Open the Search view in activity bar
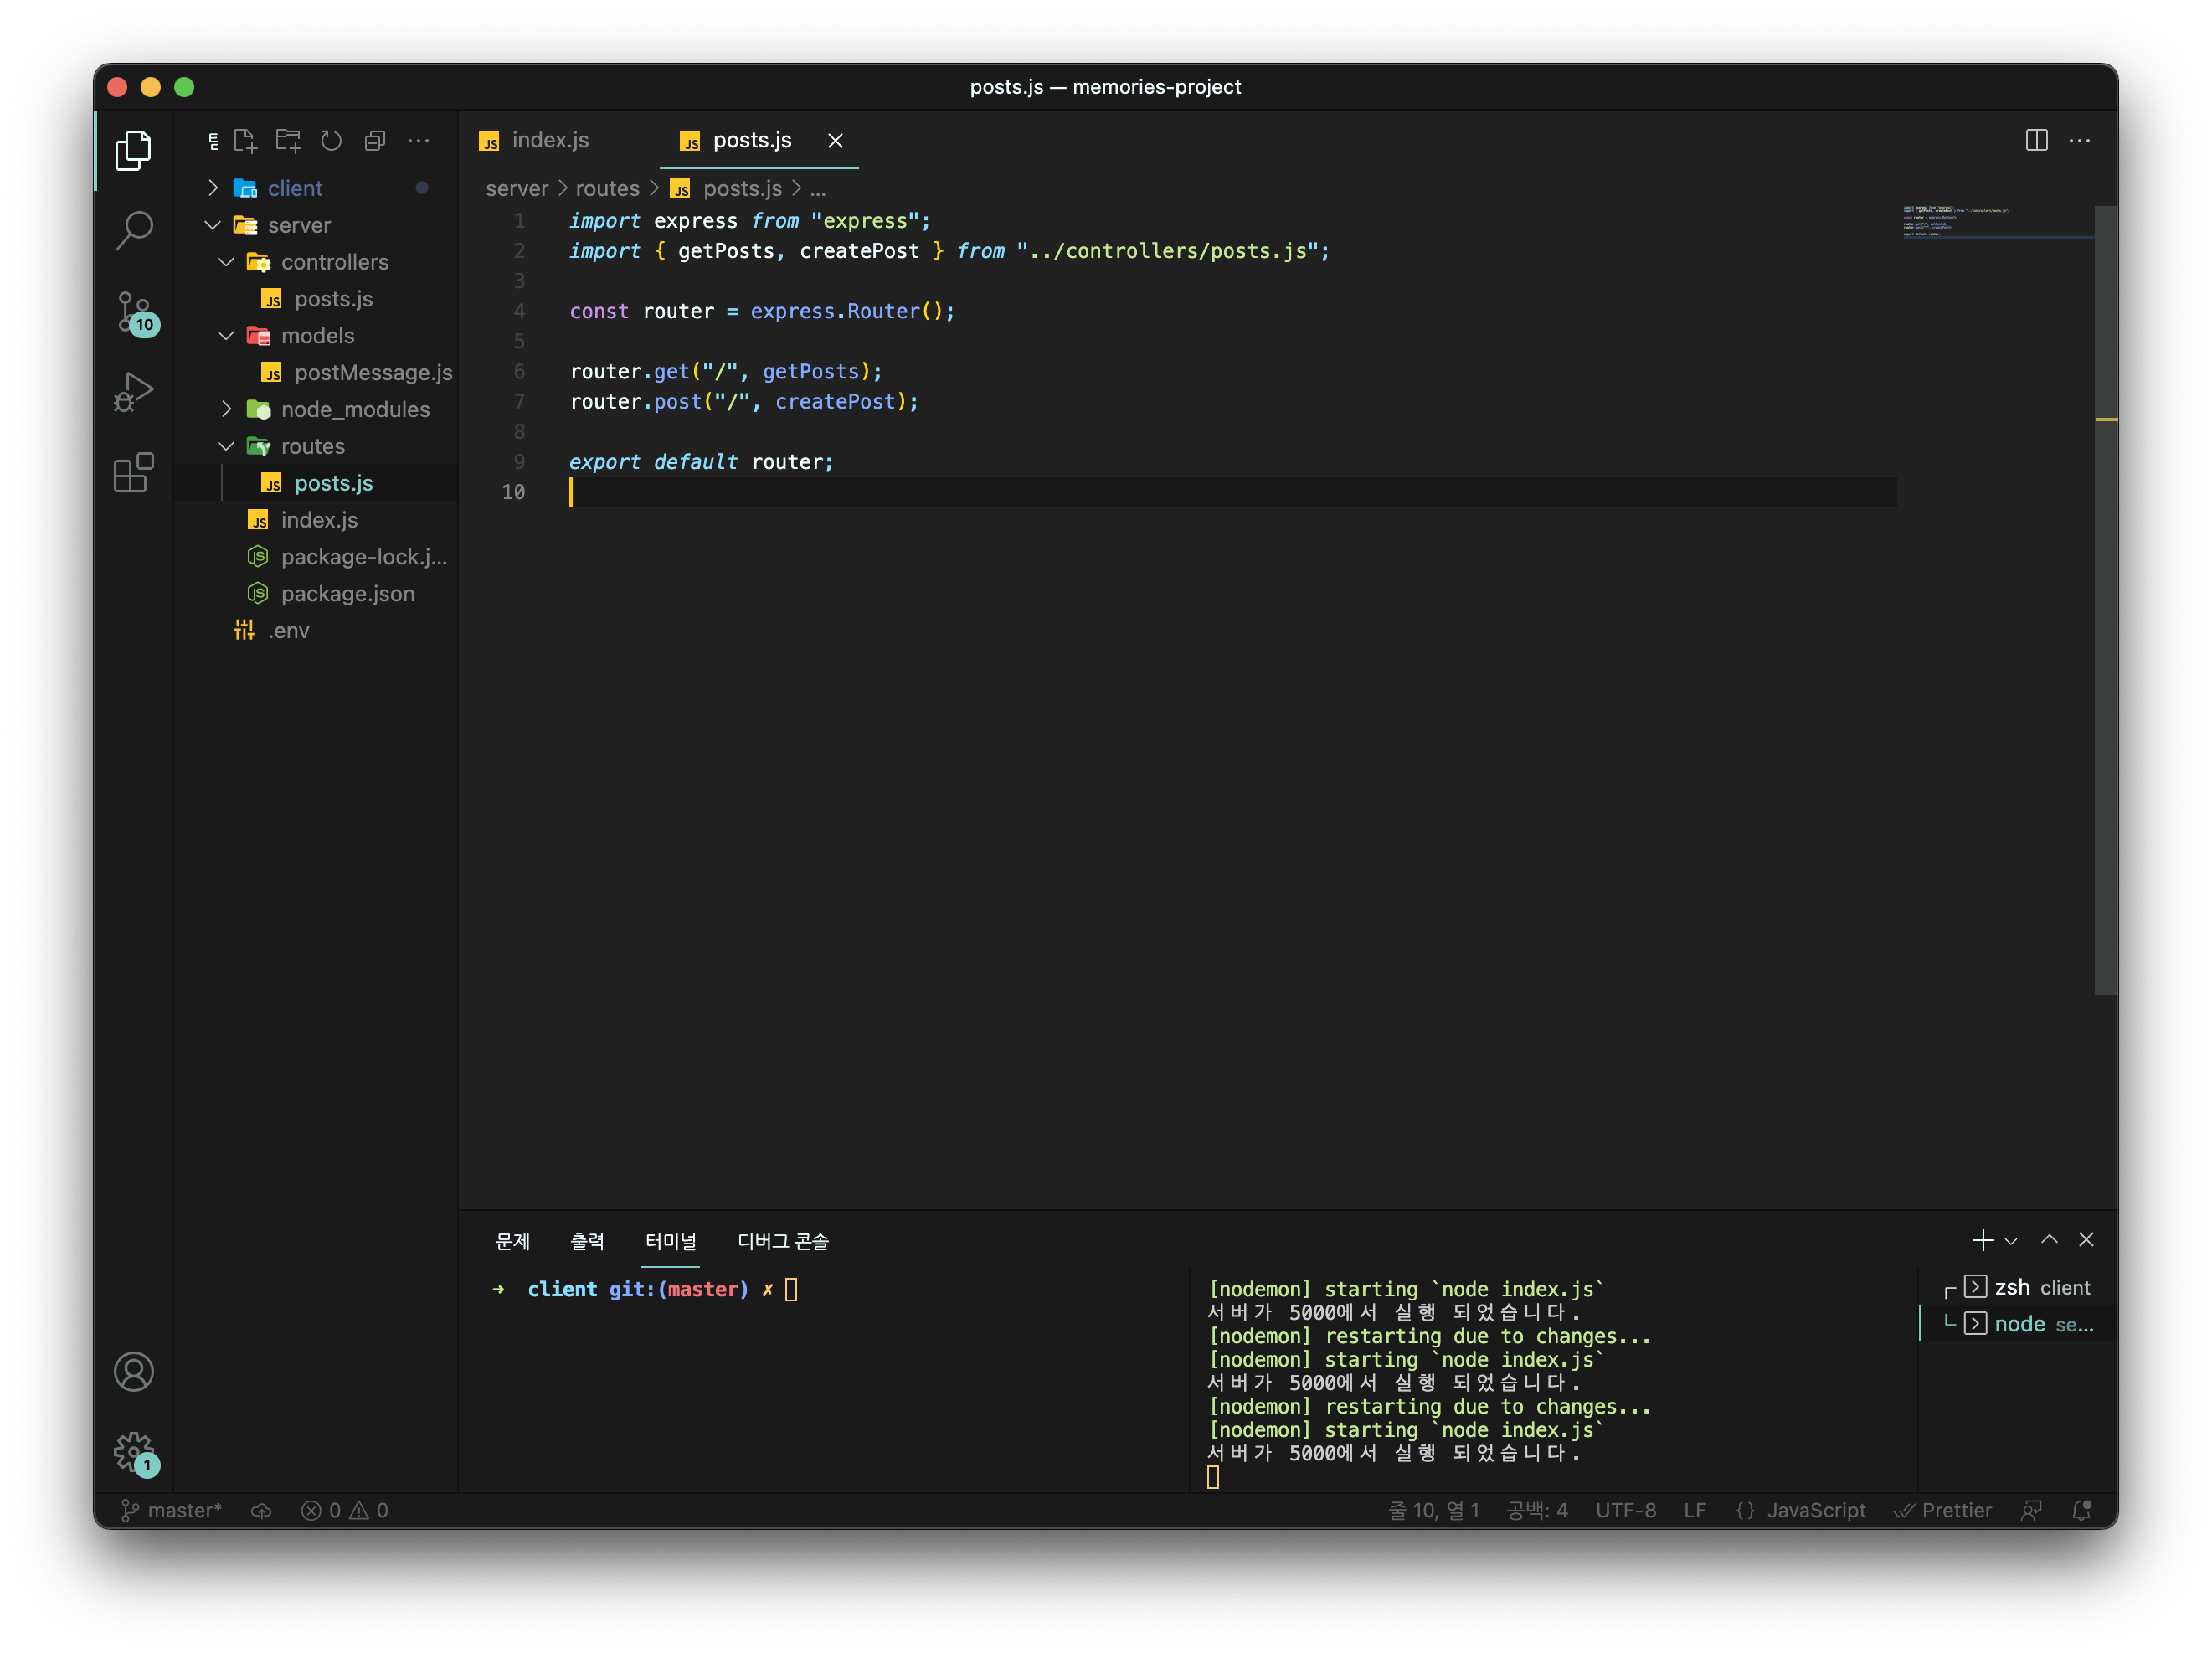Viewport: 2212px width, 1653px height. (133, 231)
